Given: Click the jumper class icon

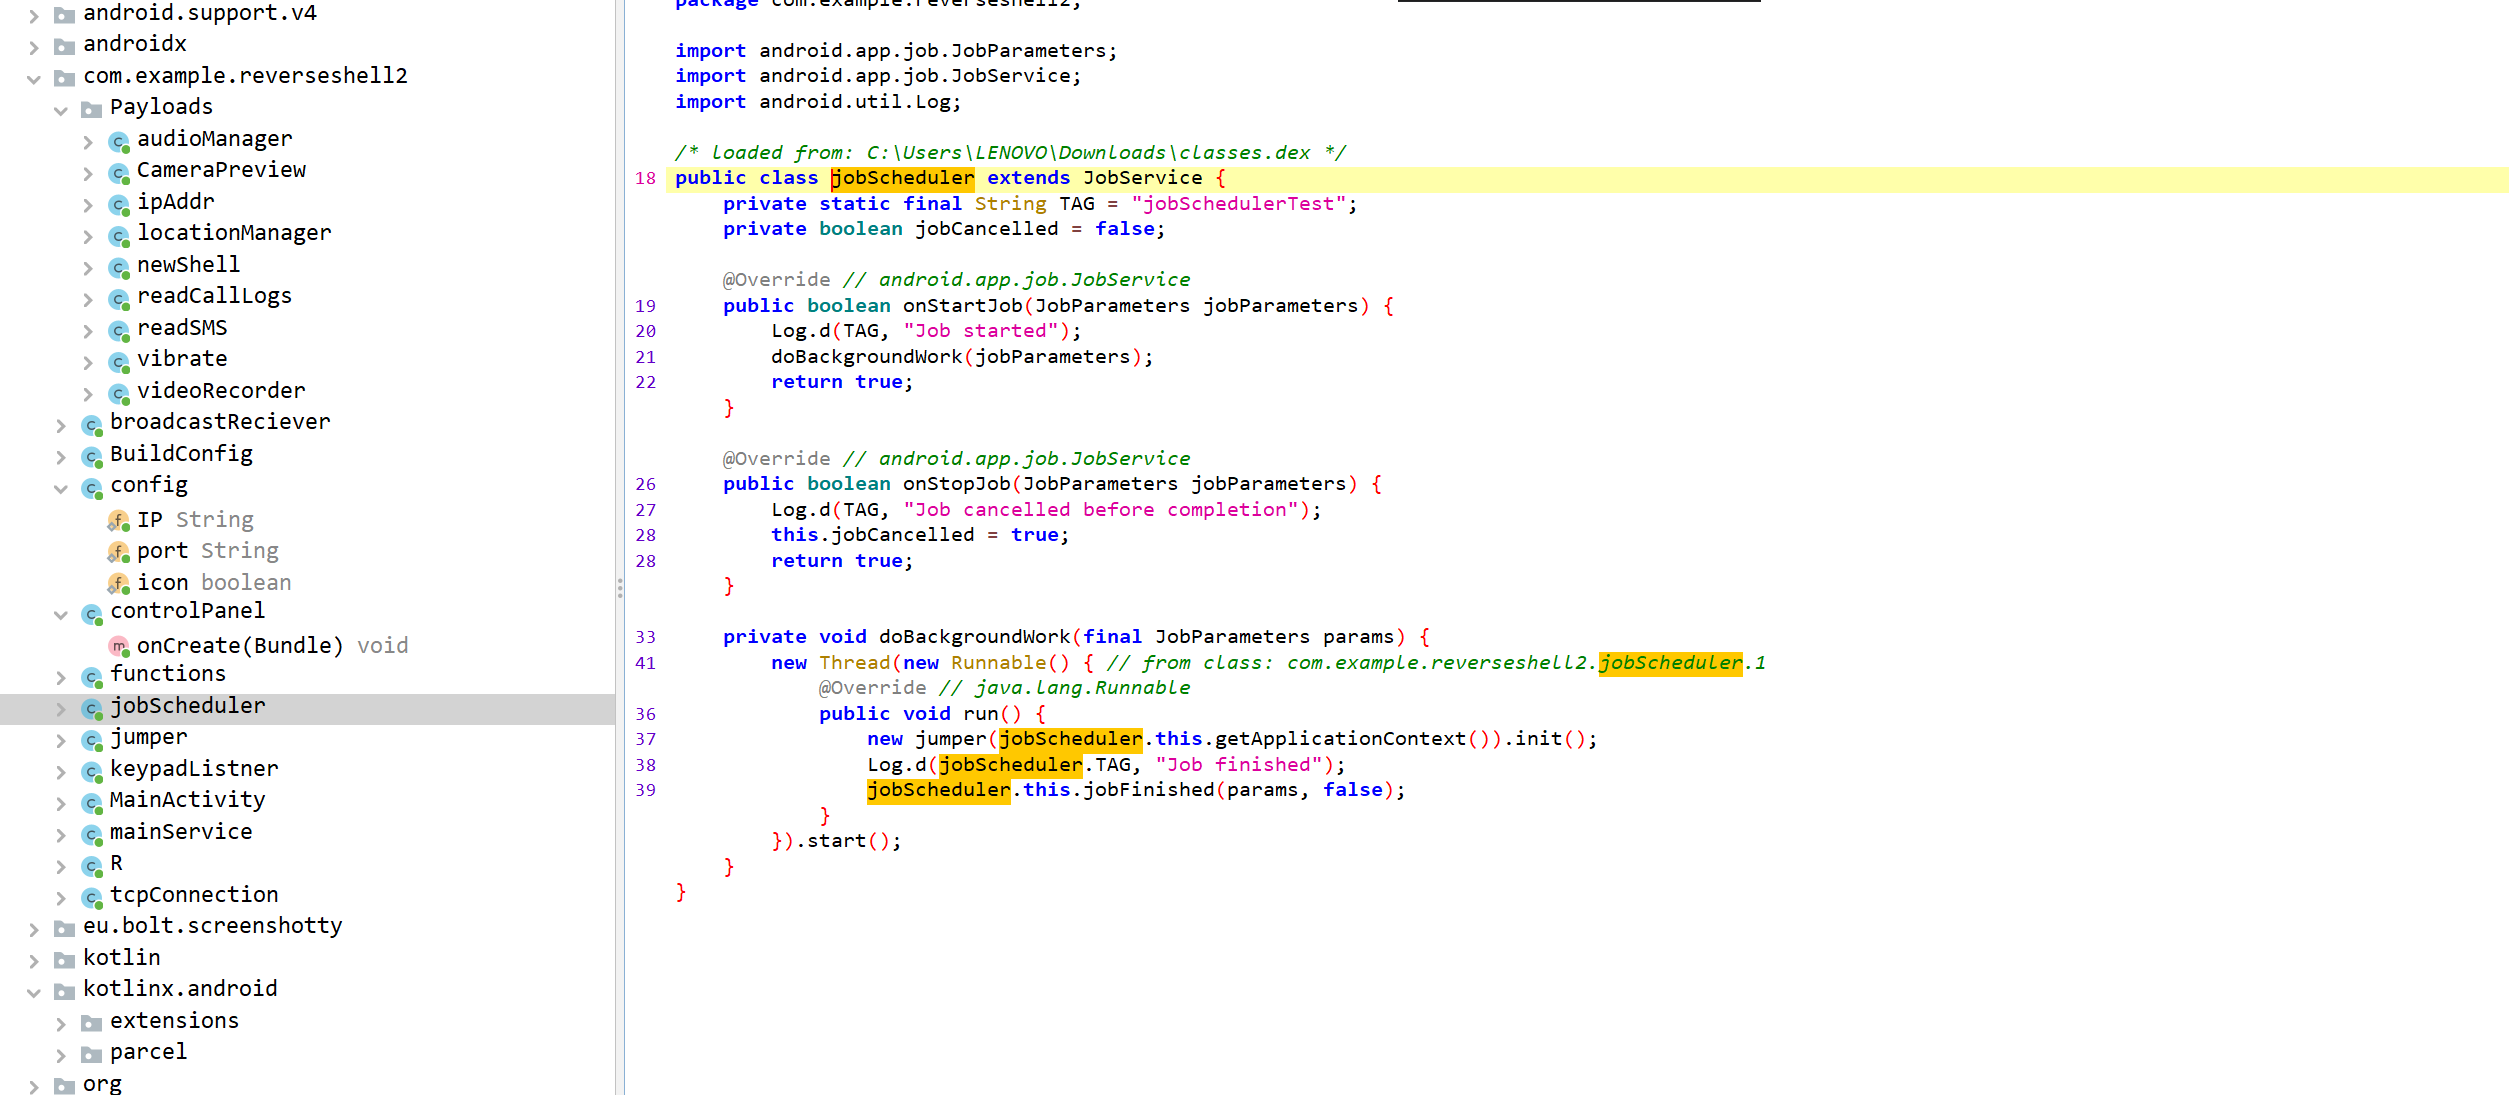Looking at the screenshot, I should (x=92, y=741).
